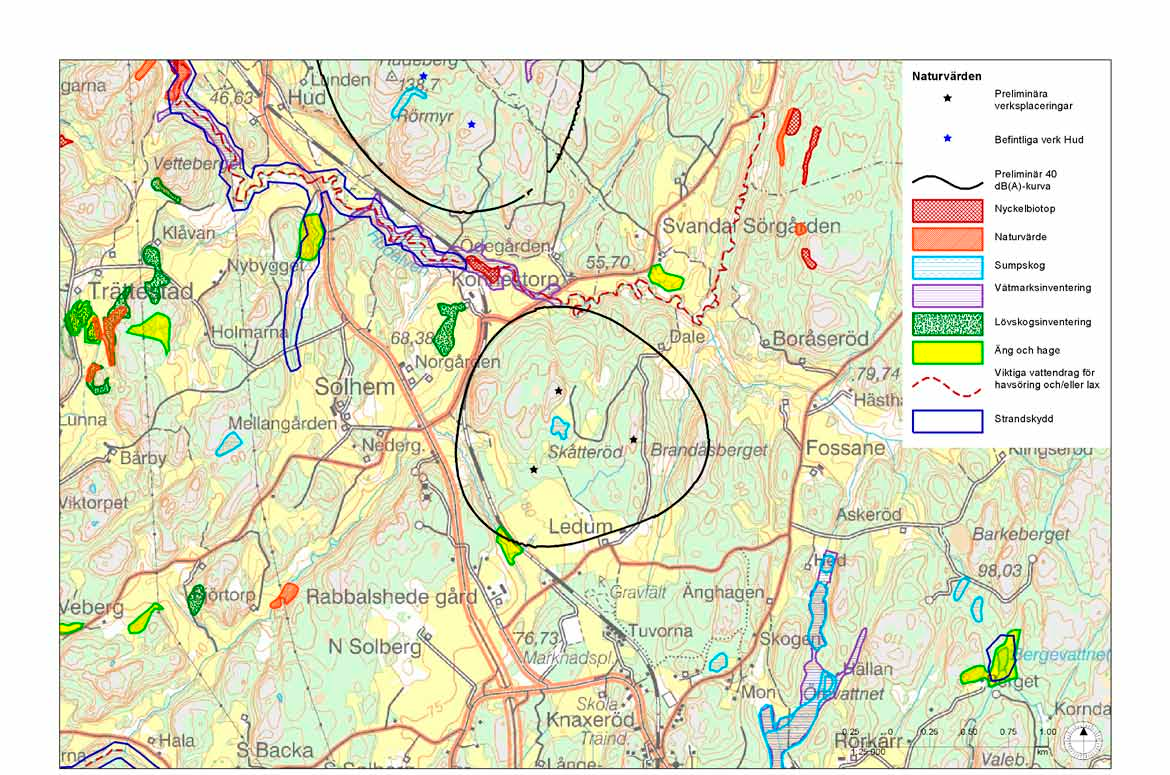
Task: Click the scale bar near the compass
Action: (952, 741)
